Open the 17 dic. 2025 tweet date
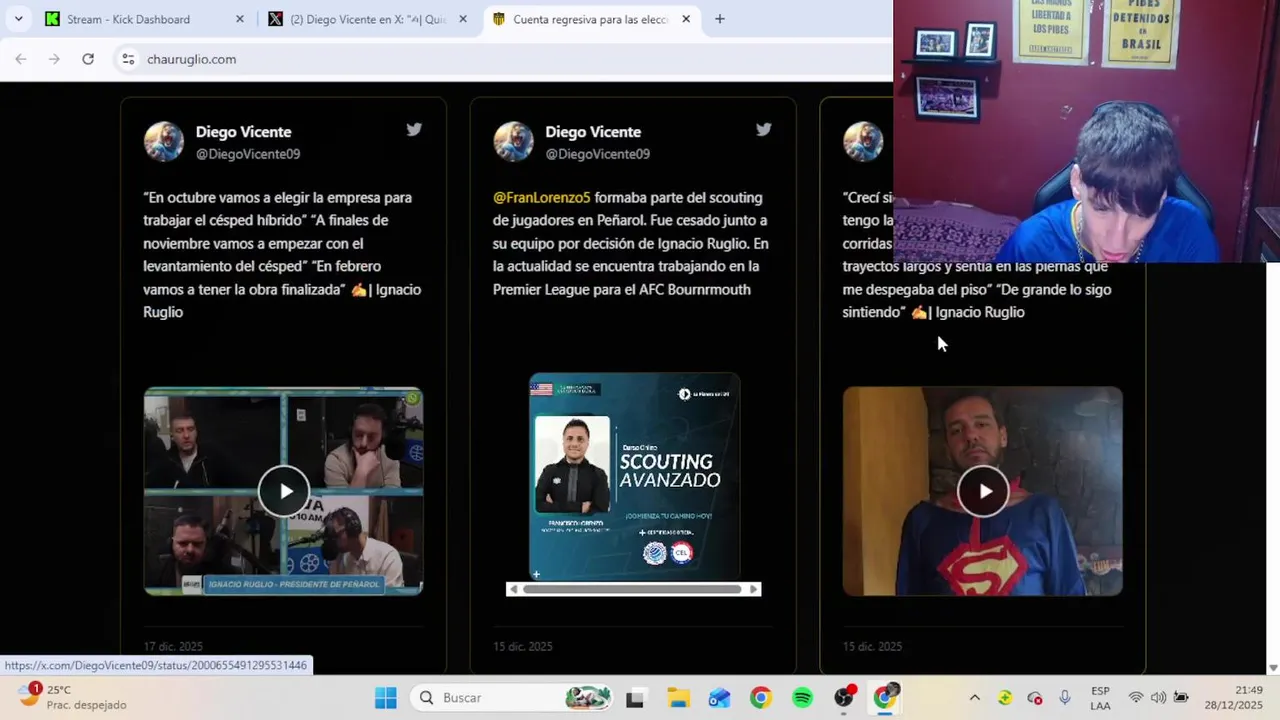The image size is (1280, 720). tap(173, 647)
